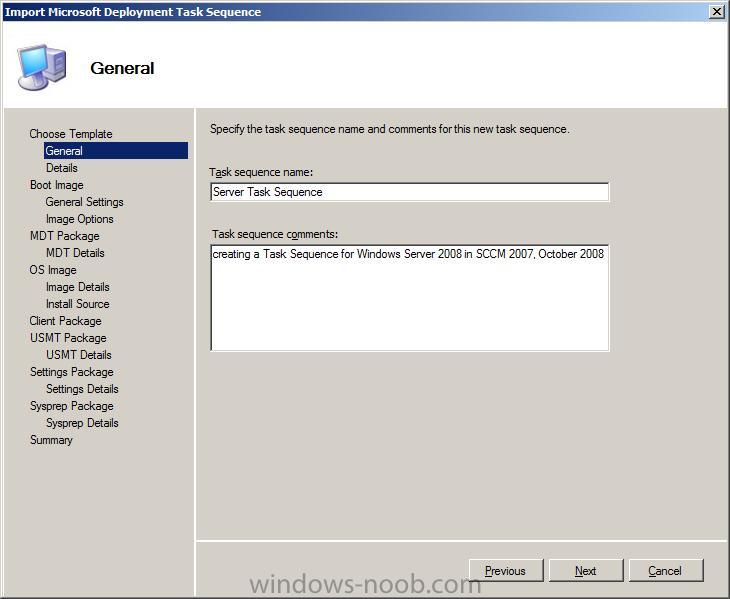Open the Image Details step
The image size is (730, 599).
[78, 287]
